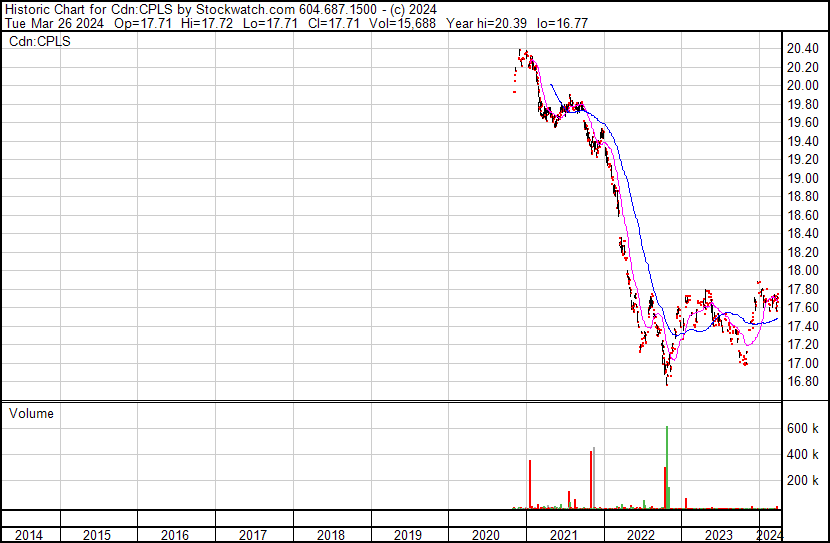Viewport: 830px width, 543px height.
Task: Click the 19.00 price axis label
Action: coord(804,178)
